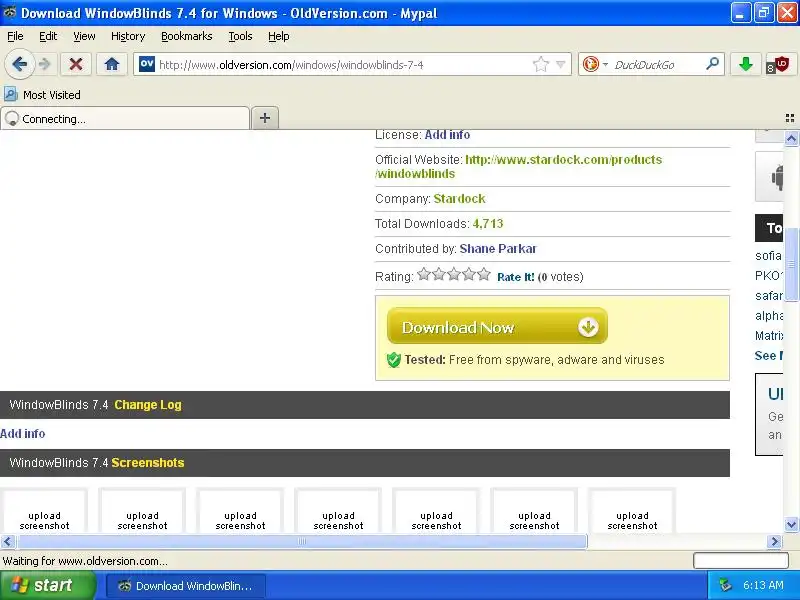Click the horizontal scrollbar thumb
Viewport: 800px width, 600px height.
point(302,541)
